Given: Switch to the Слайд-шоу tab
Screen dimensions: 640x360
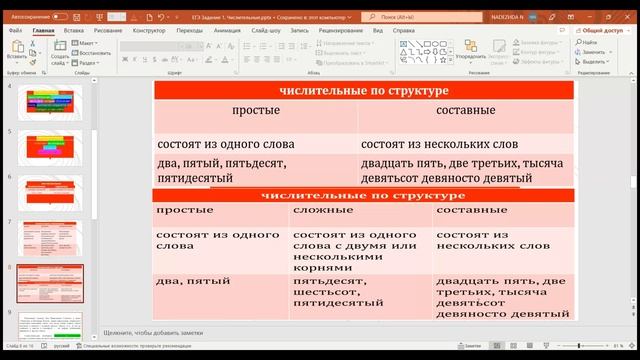Looking at the screenshot, I should pyautogui.click(x=266, y=31).
